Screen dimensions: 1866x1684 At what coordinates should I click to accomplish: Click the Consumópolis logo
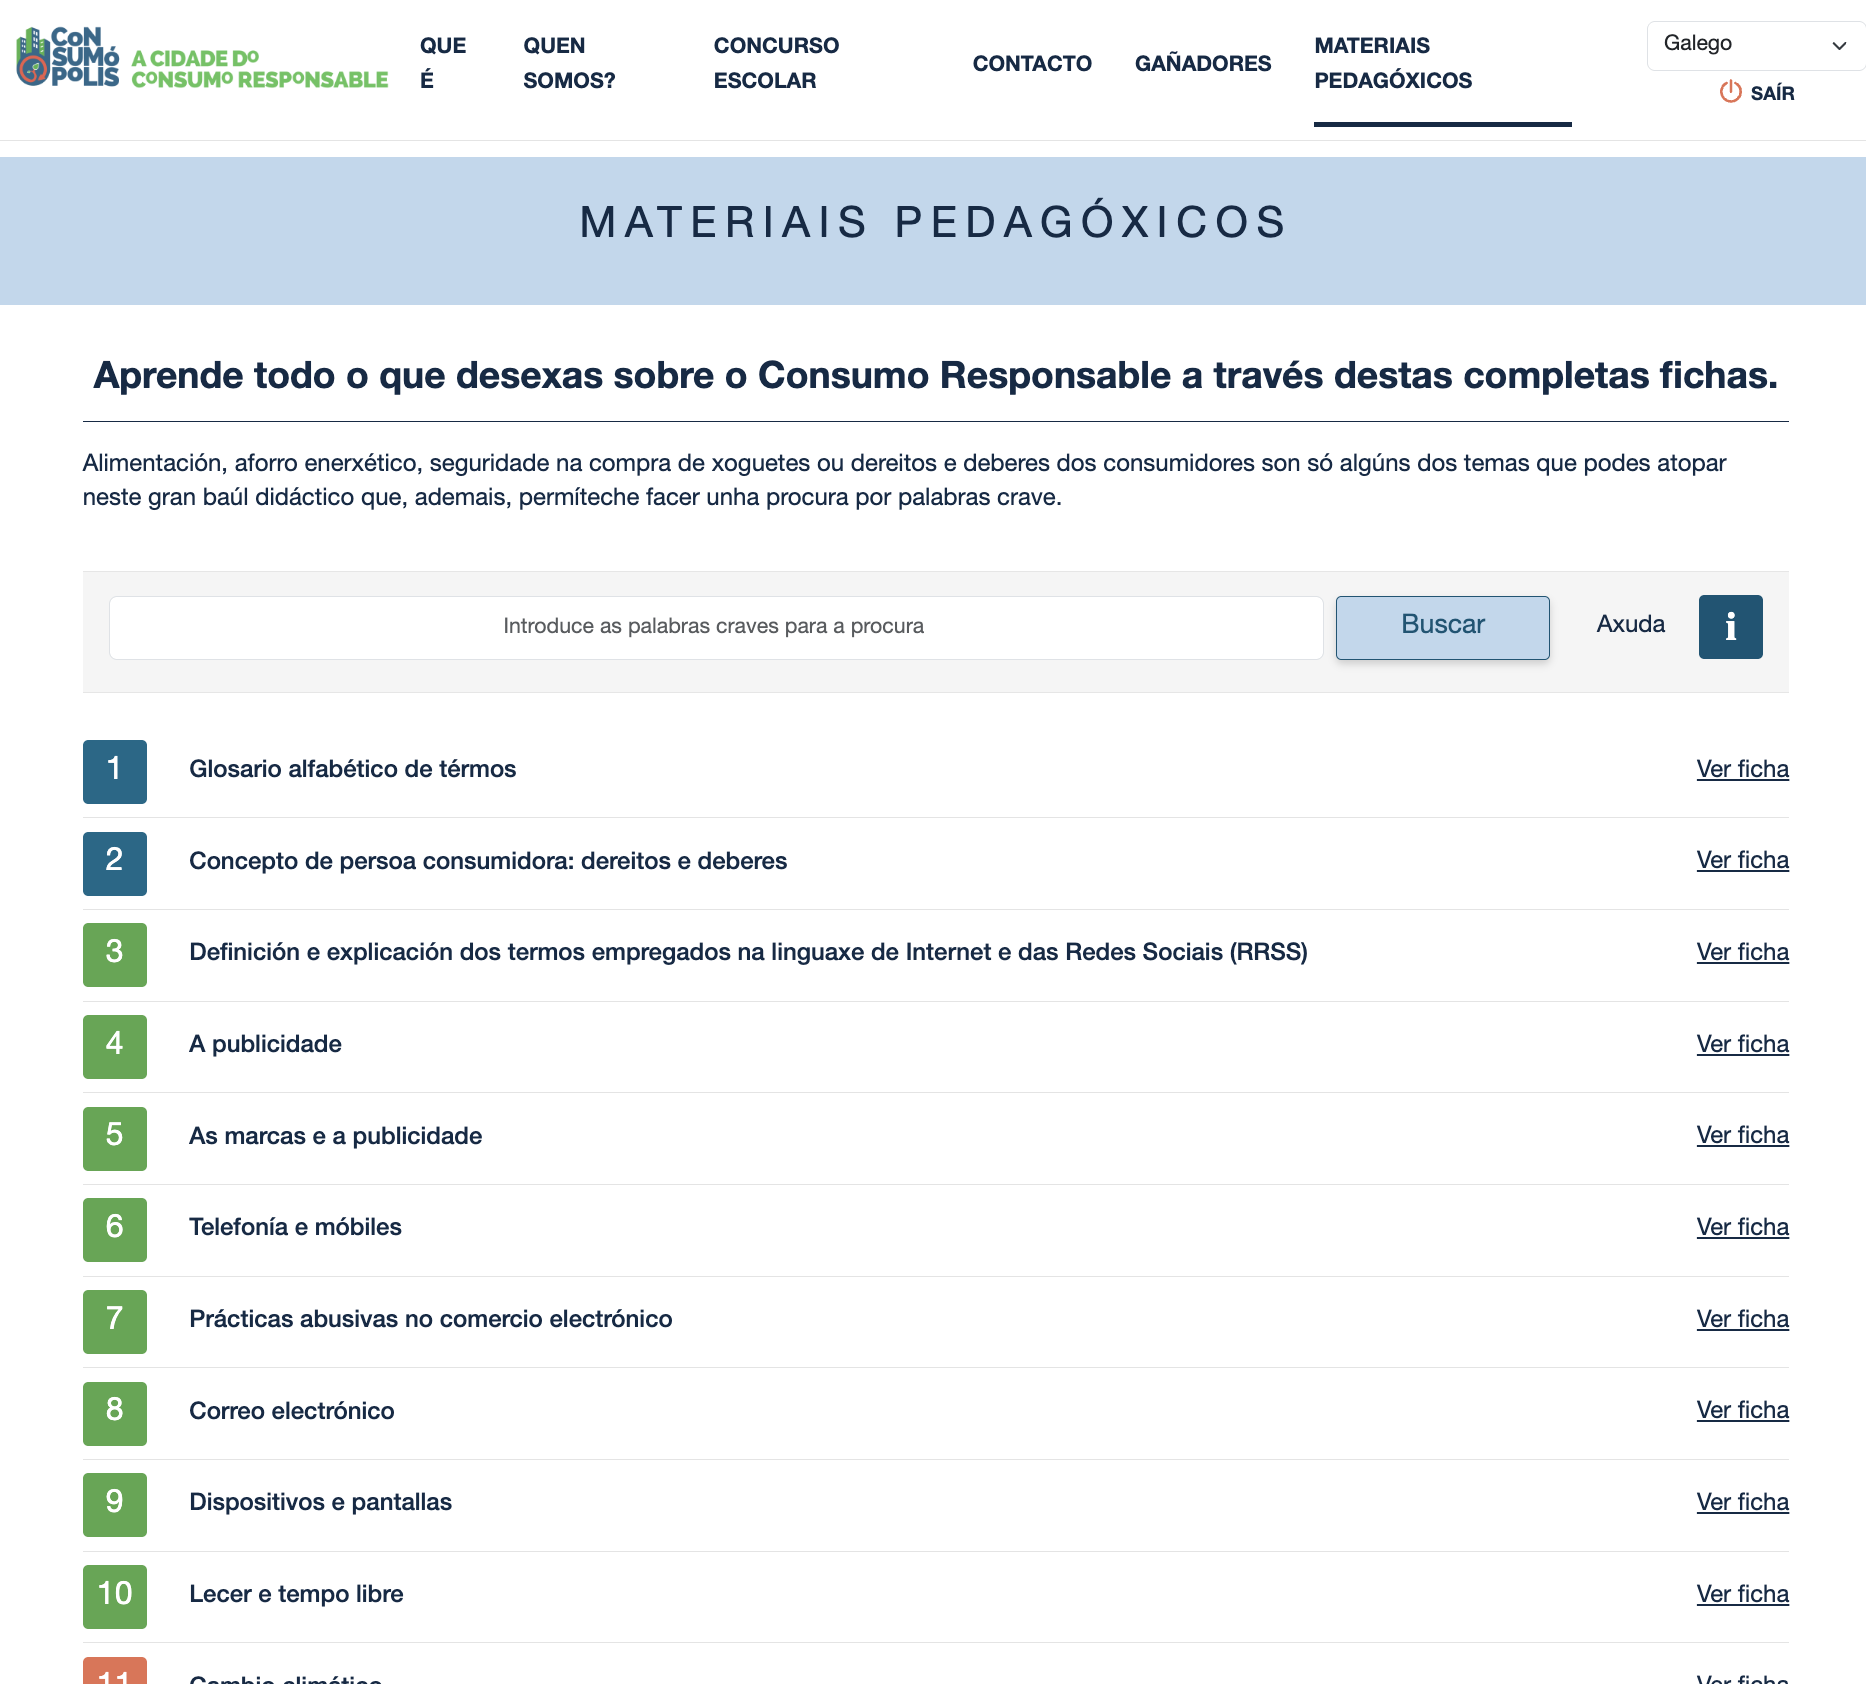(202, 58)
